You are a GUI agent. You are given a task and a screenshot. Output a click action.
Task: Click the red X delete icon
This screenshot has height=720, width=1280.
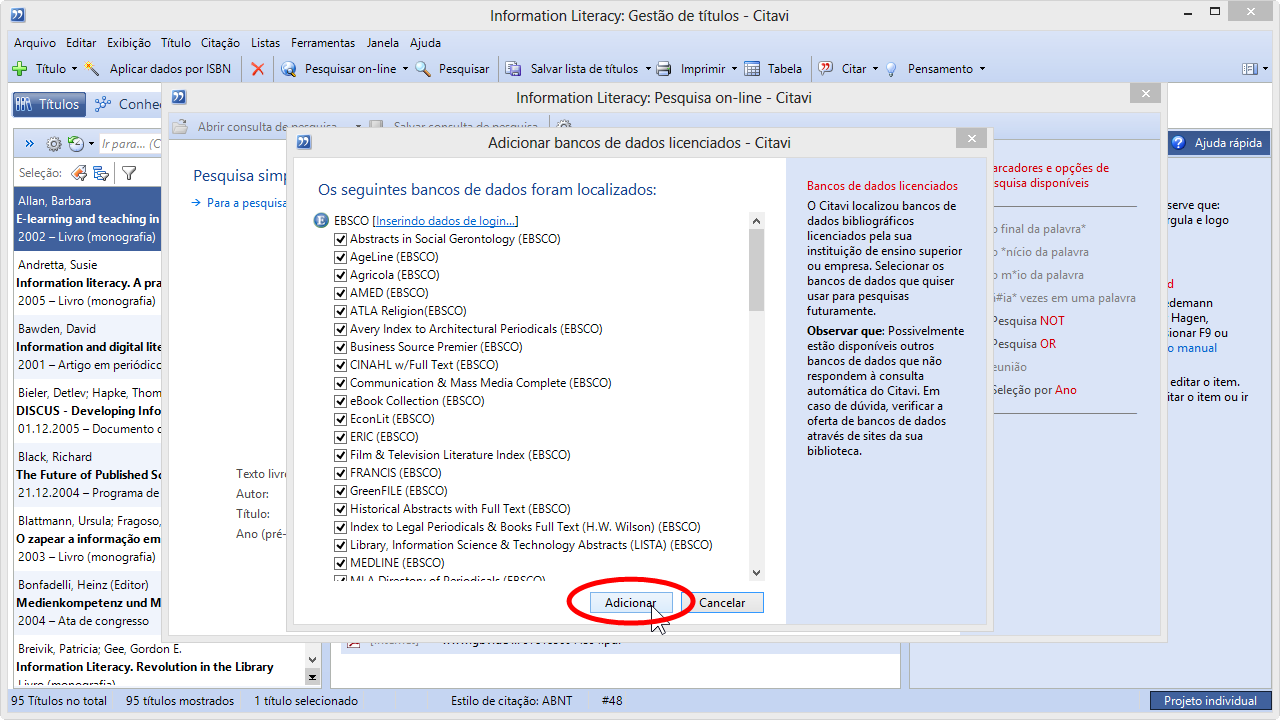coord(258,69)
